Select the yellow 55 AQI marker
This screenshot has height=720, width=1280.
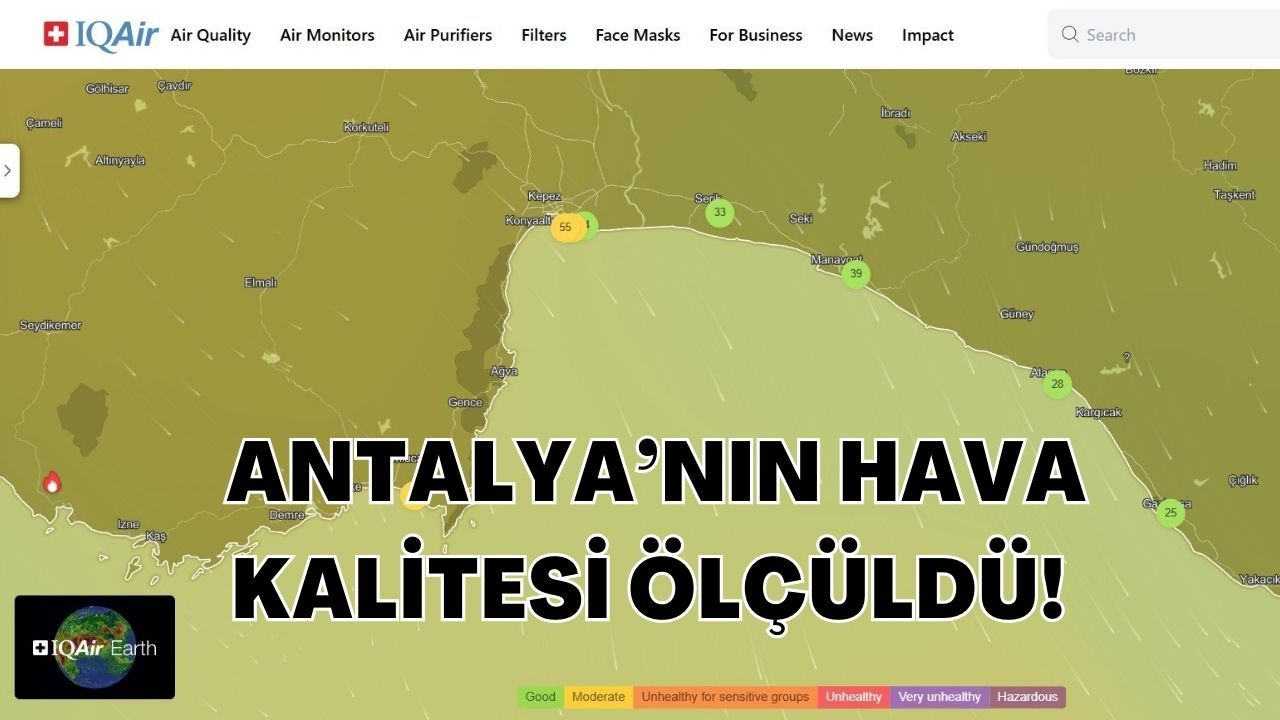(565, 227)
